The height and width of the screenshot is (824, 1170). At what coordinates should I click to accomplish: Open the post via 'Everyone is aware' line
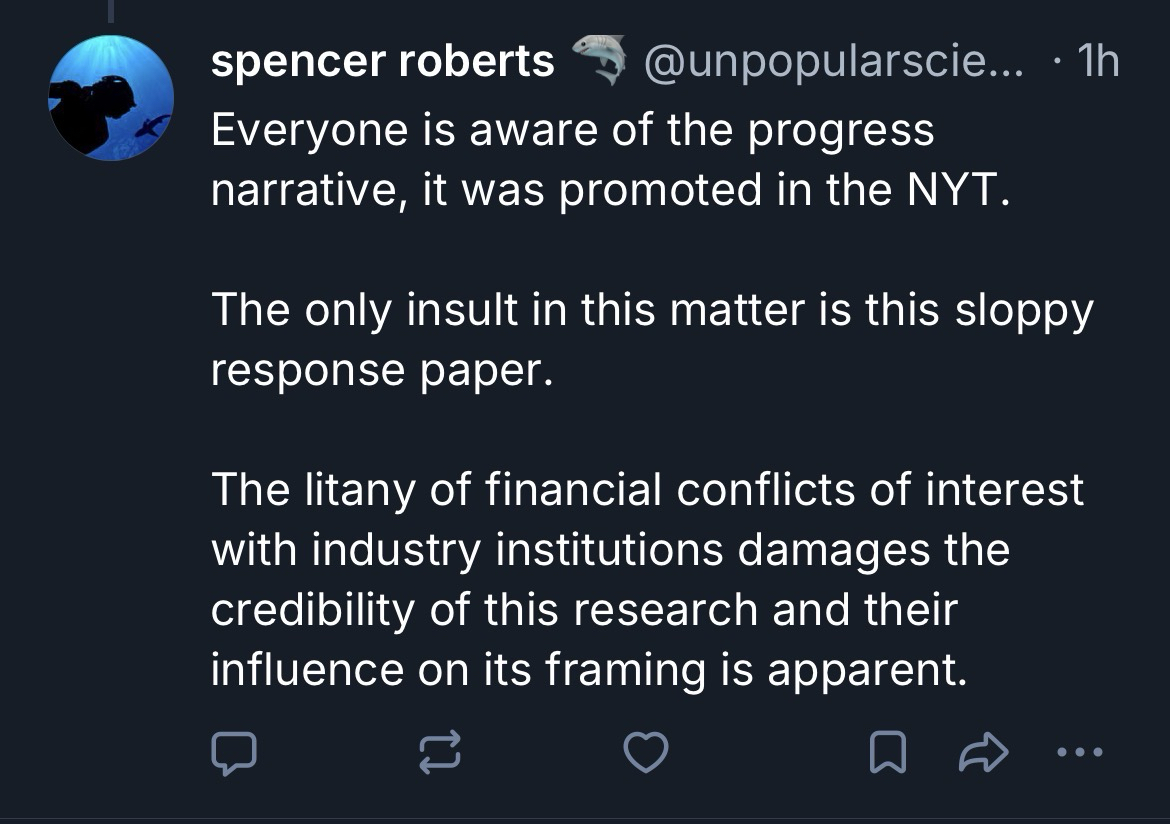point(572,131)
